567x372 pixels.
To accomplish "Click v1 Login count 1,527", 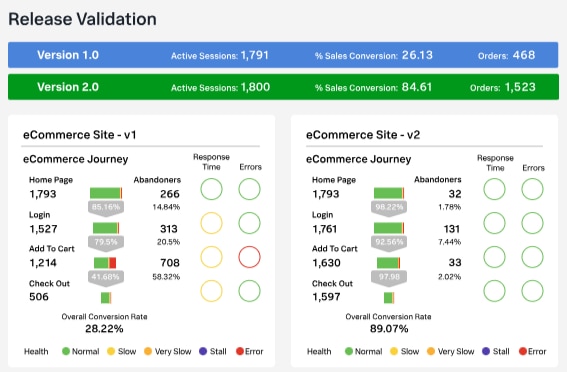I will (x=43, y=229).
